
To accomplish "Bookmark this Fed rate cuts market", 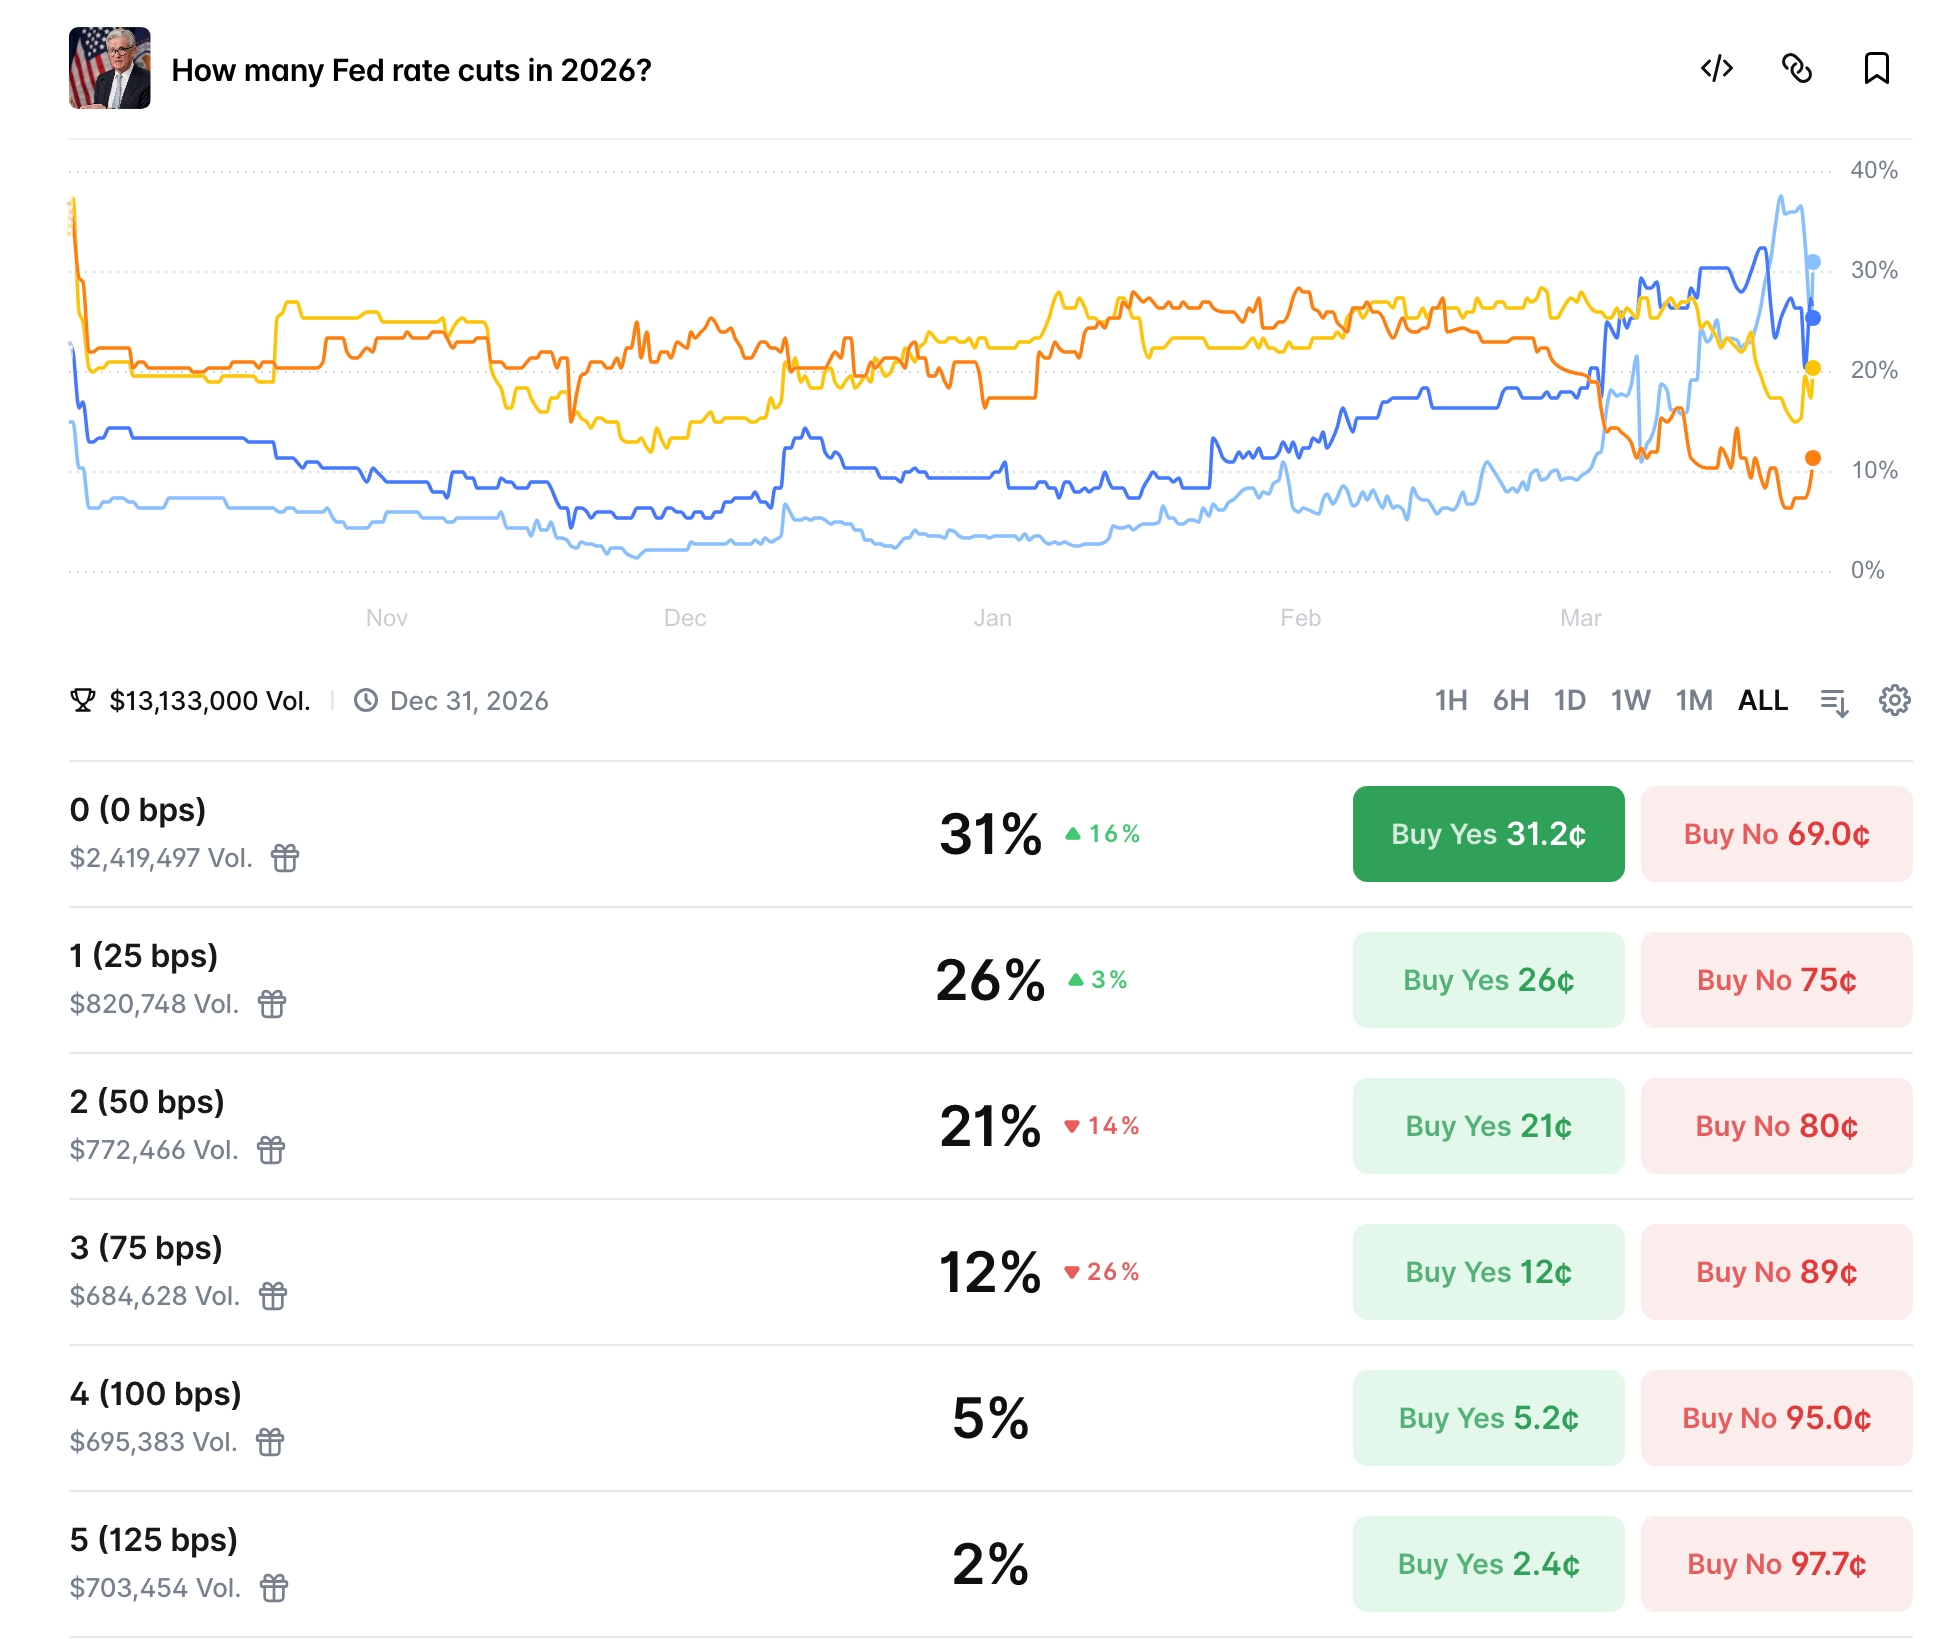I will coord(1877,70).
